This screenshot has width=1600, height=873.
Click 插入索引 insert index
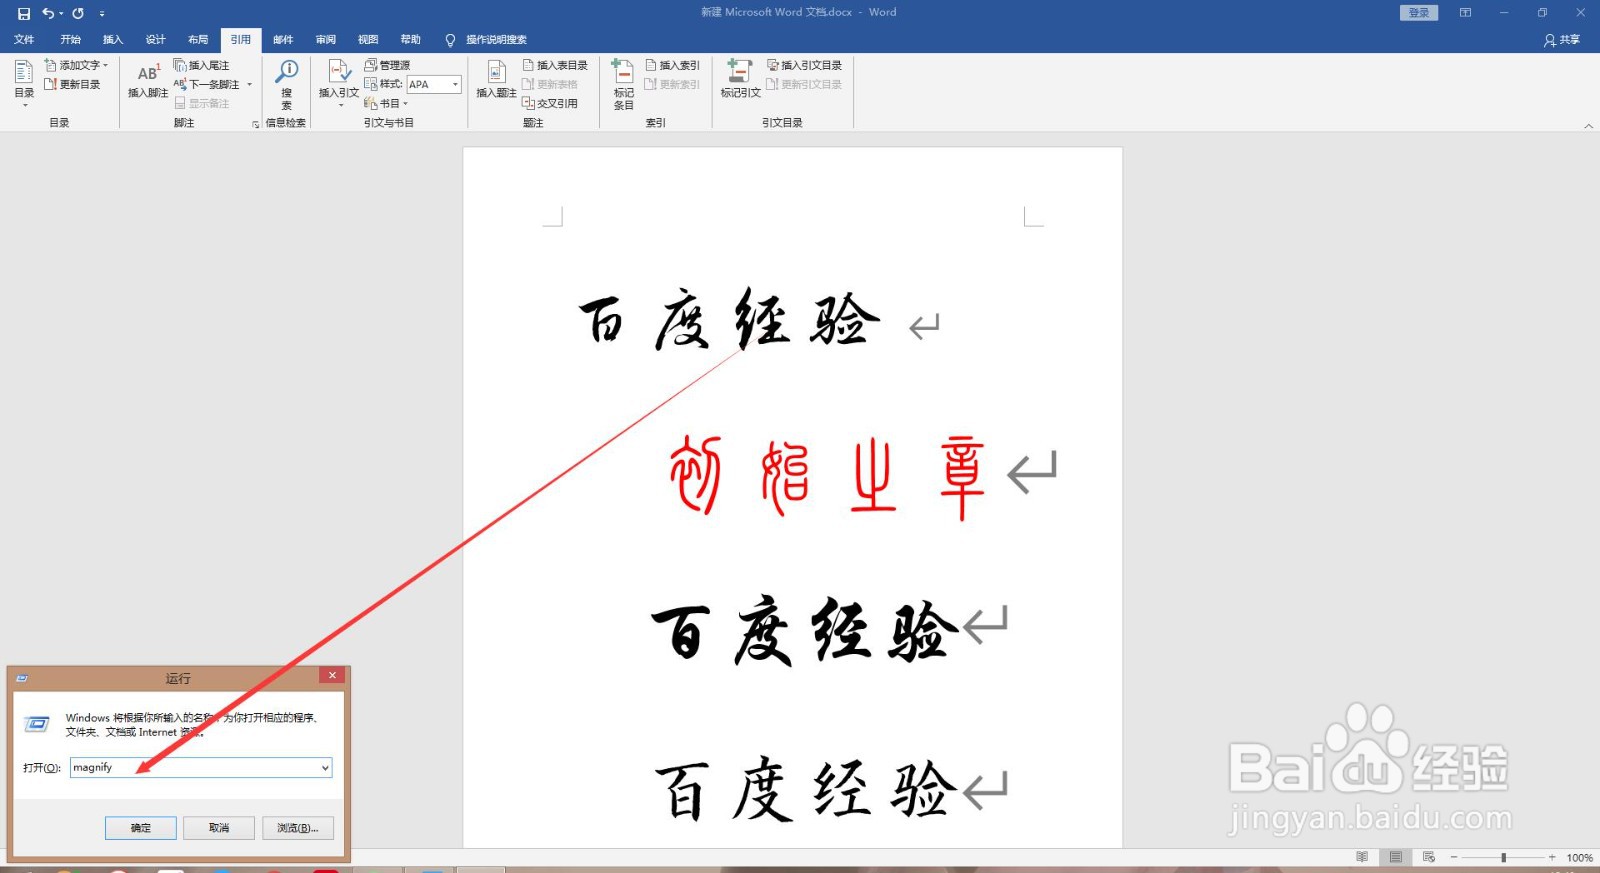(672, 65)
